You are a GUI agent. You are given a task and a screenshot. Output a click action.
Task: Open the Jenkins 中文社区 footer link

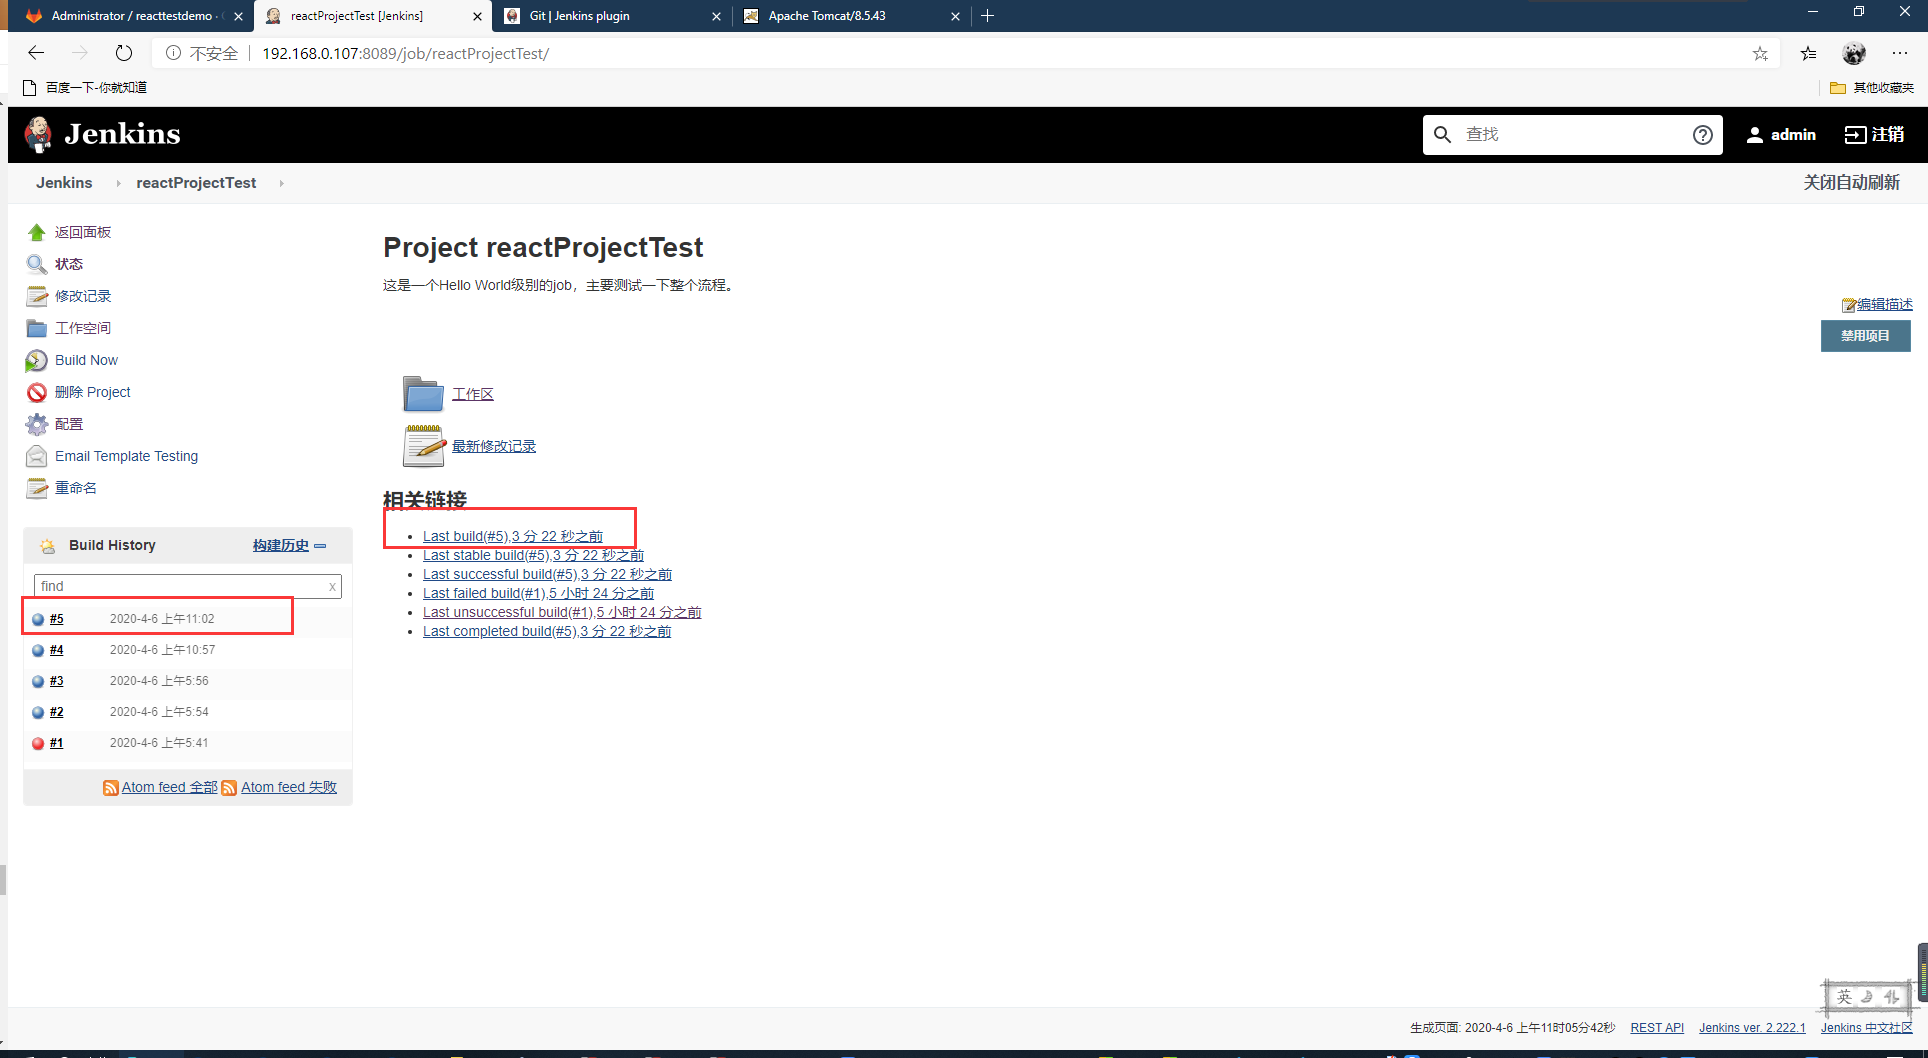(1866, 1028)
